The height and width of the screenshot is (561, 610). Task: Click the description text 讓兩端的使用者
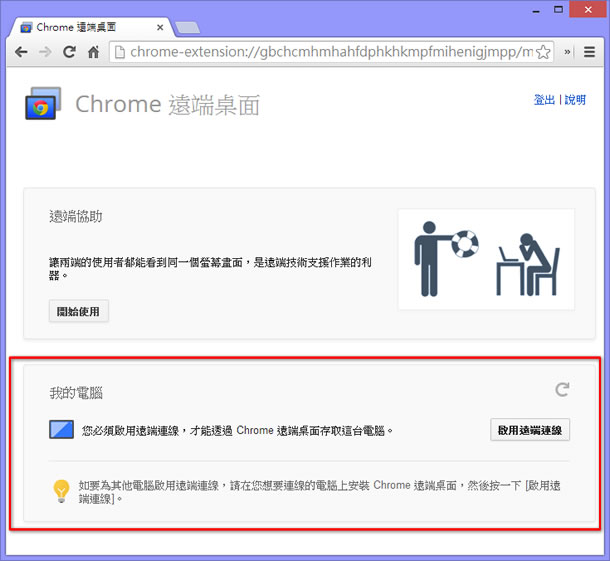[x=210, y=268]
